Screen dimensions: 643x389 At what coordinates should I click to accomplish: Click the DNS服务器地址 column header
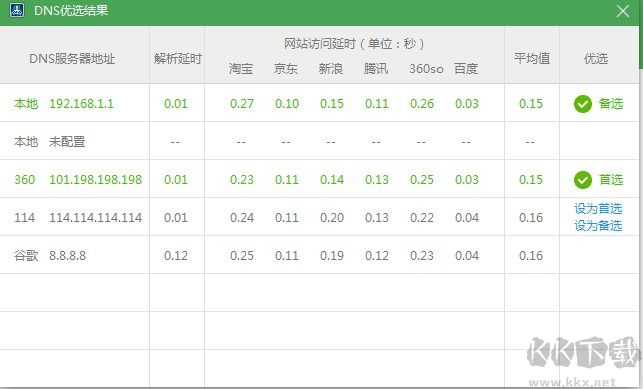pos(72,59)
